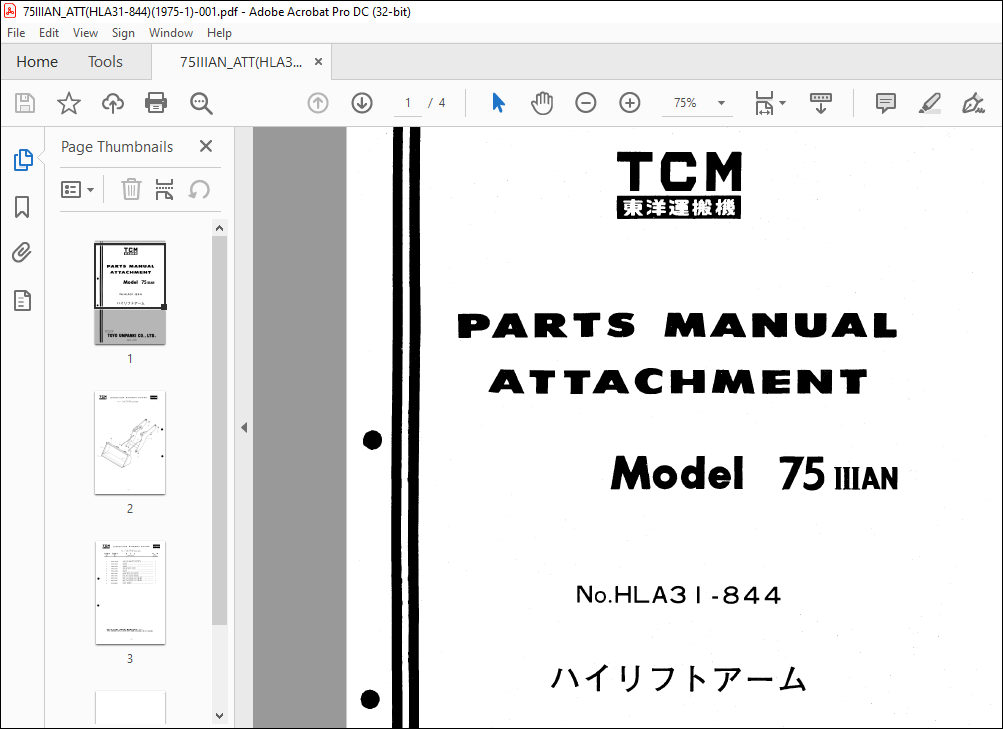
Task: Click the Fit width page display icon
Action: click(764, 103)
